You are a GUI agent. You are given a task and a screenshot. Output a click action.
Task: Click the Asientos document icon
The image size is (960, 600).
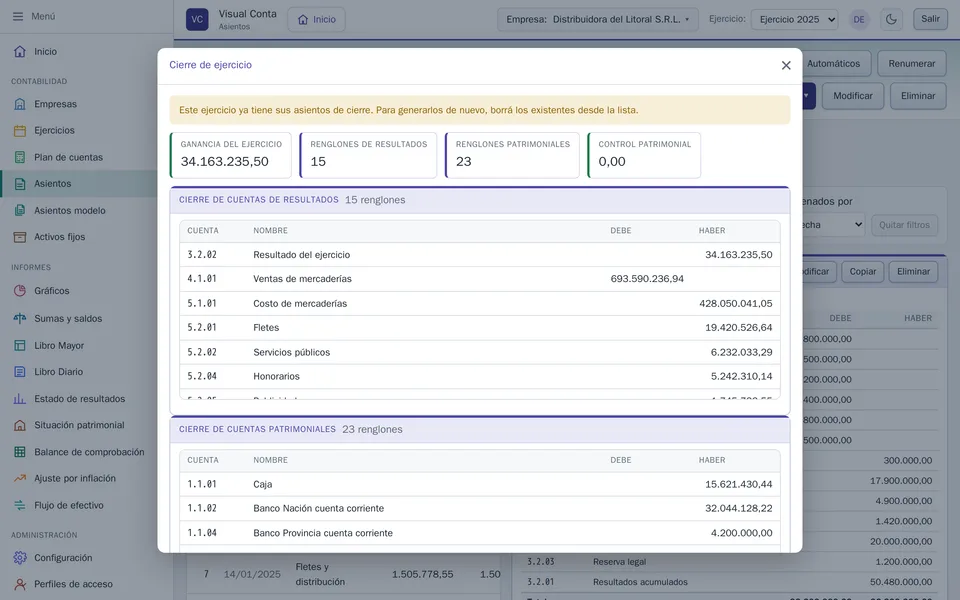[20, 184]
